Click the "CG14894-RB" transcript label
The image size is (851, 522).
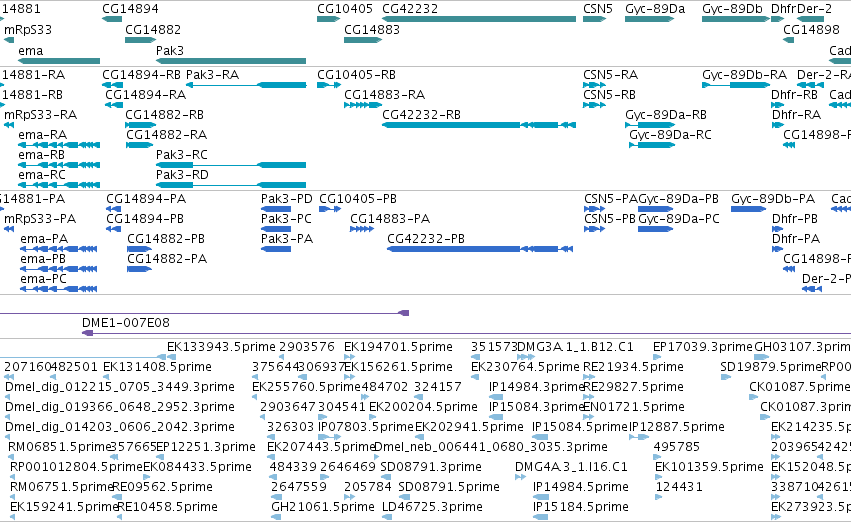coord(141,74)
